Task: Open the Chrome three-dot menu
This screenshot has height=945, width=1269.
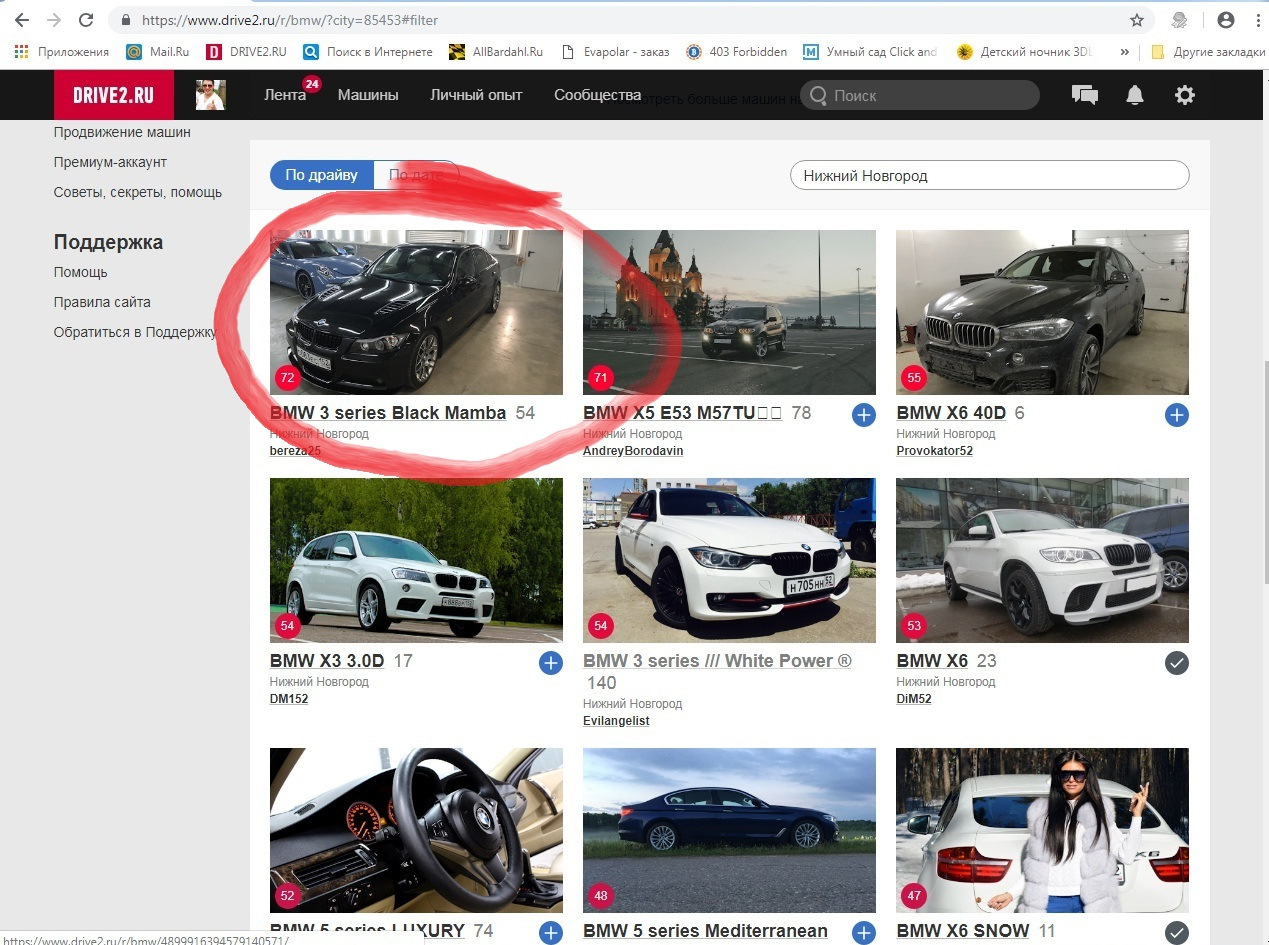Action: point(1256,19)
